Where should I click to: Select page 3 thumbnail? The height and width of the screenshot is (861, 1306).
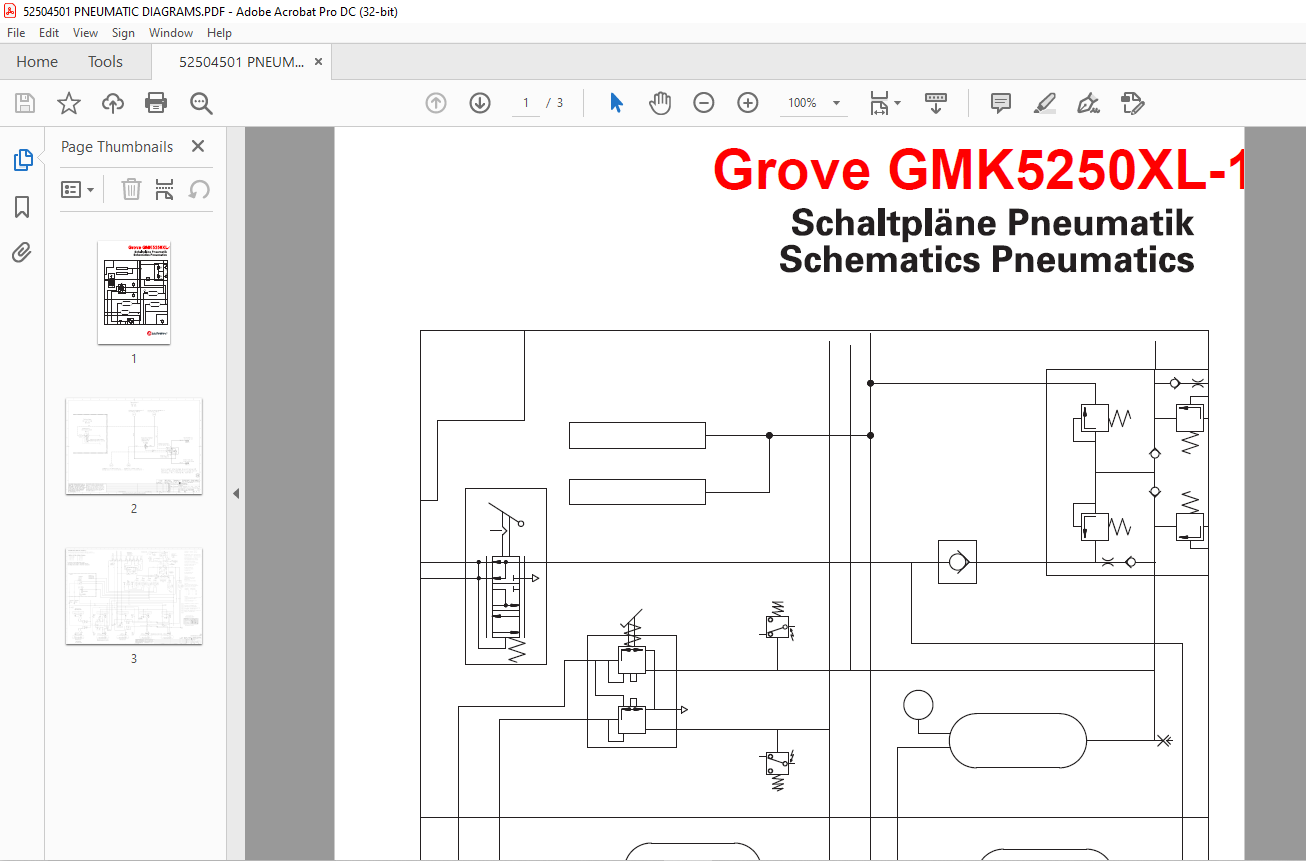[134, 596]
